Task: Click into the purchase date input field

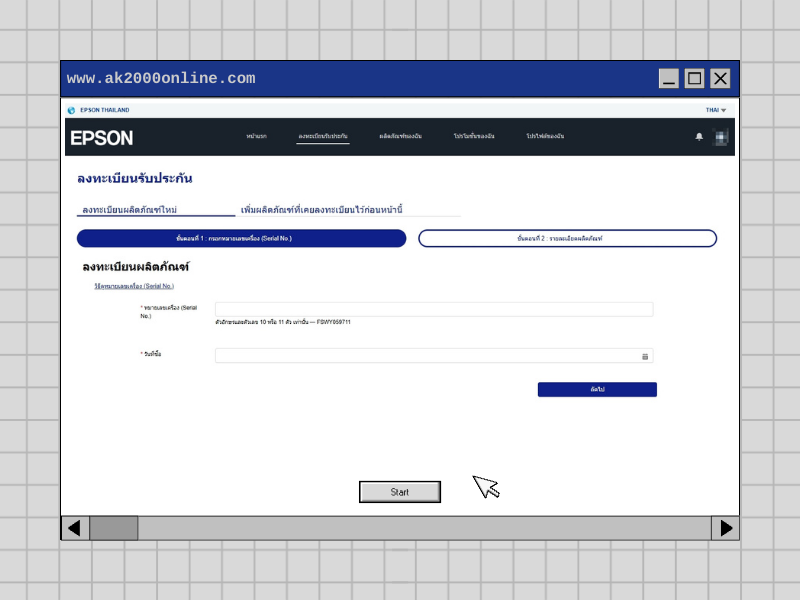Action: 434,356
